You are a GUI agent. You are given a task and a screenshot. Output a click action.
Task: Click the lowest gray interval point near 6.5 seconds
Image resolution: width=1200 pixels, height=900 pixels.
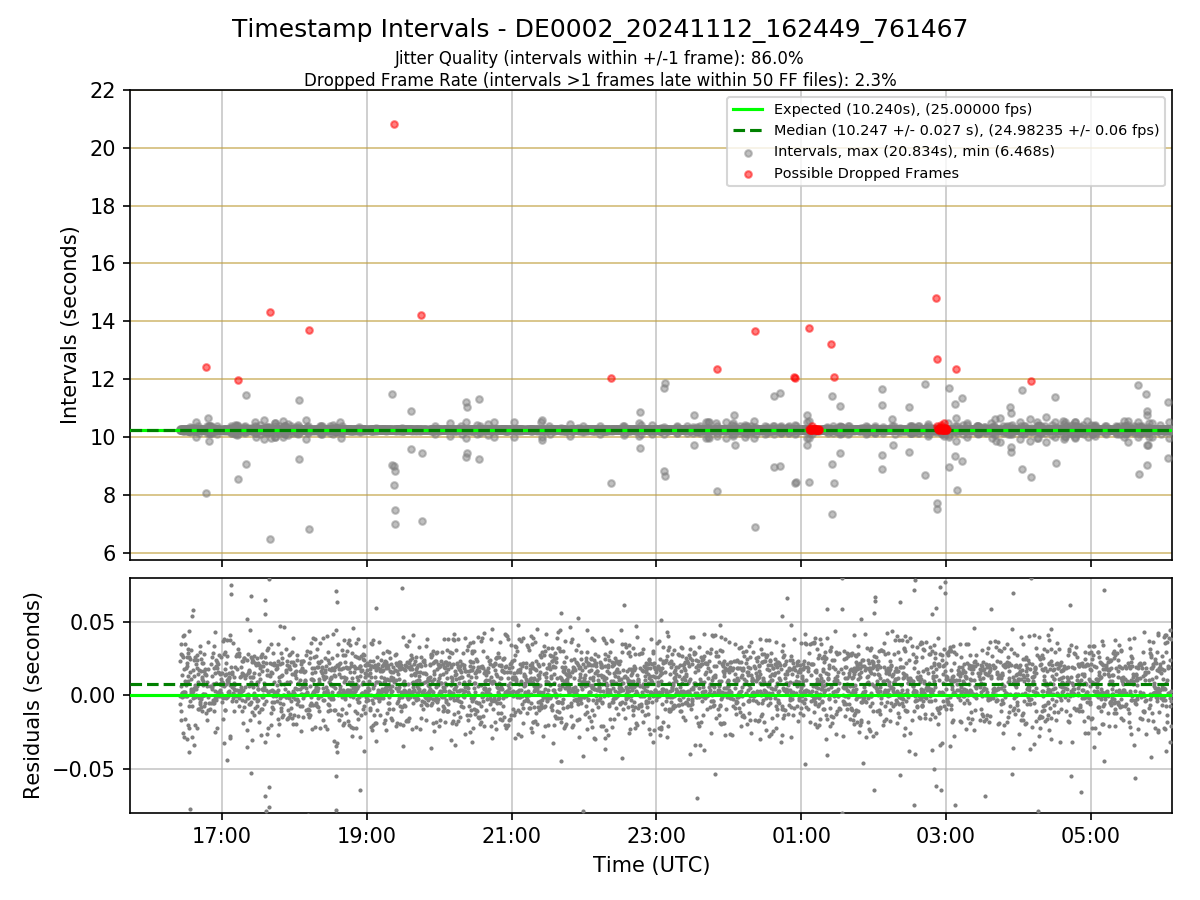(x=270, y=539)
